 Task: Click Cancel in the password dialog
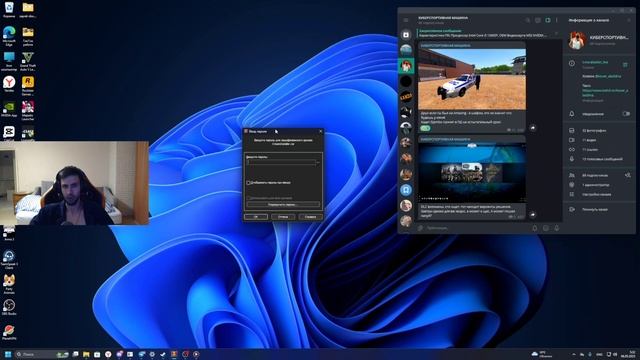pyautogui.click(x=283, y=217)
